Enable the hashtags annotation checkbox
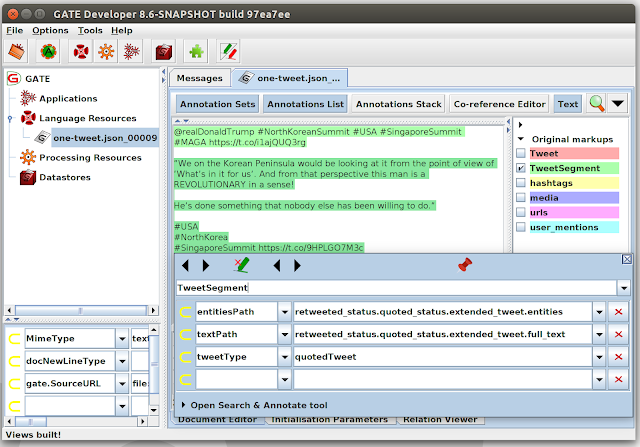 [521, 182]
